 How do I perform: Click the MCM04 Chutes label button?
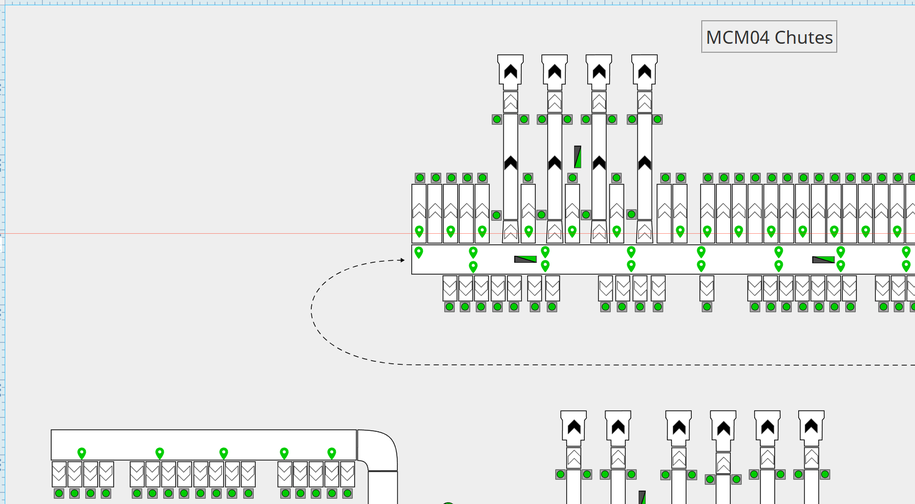pyautogui.click(x=768, y=38)
